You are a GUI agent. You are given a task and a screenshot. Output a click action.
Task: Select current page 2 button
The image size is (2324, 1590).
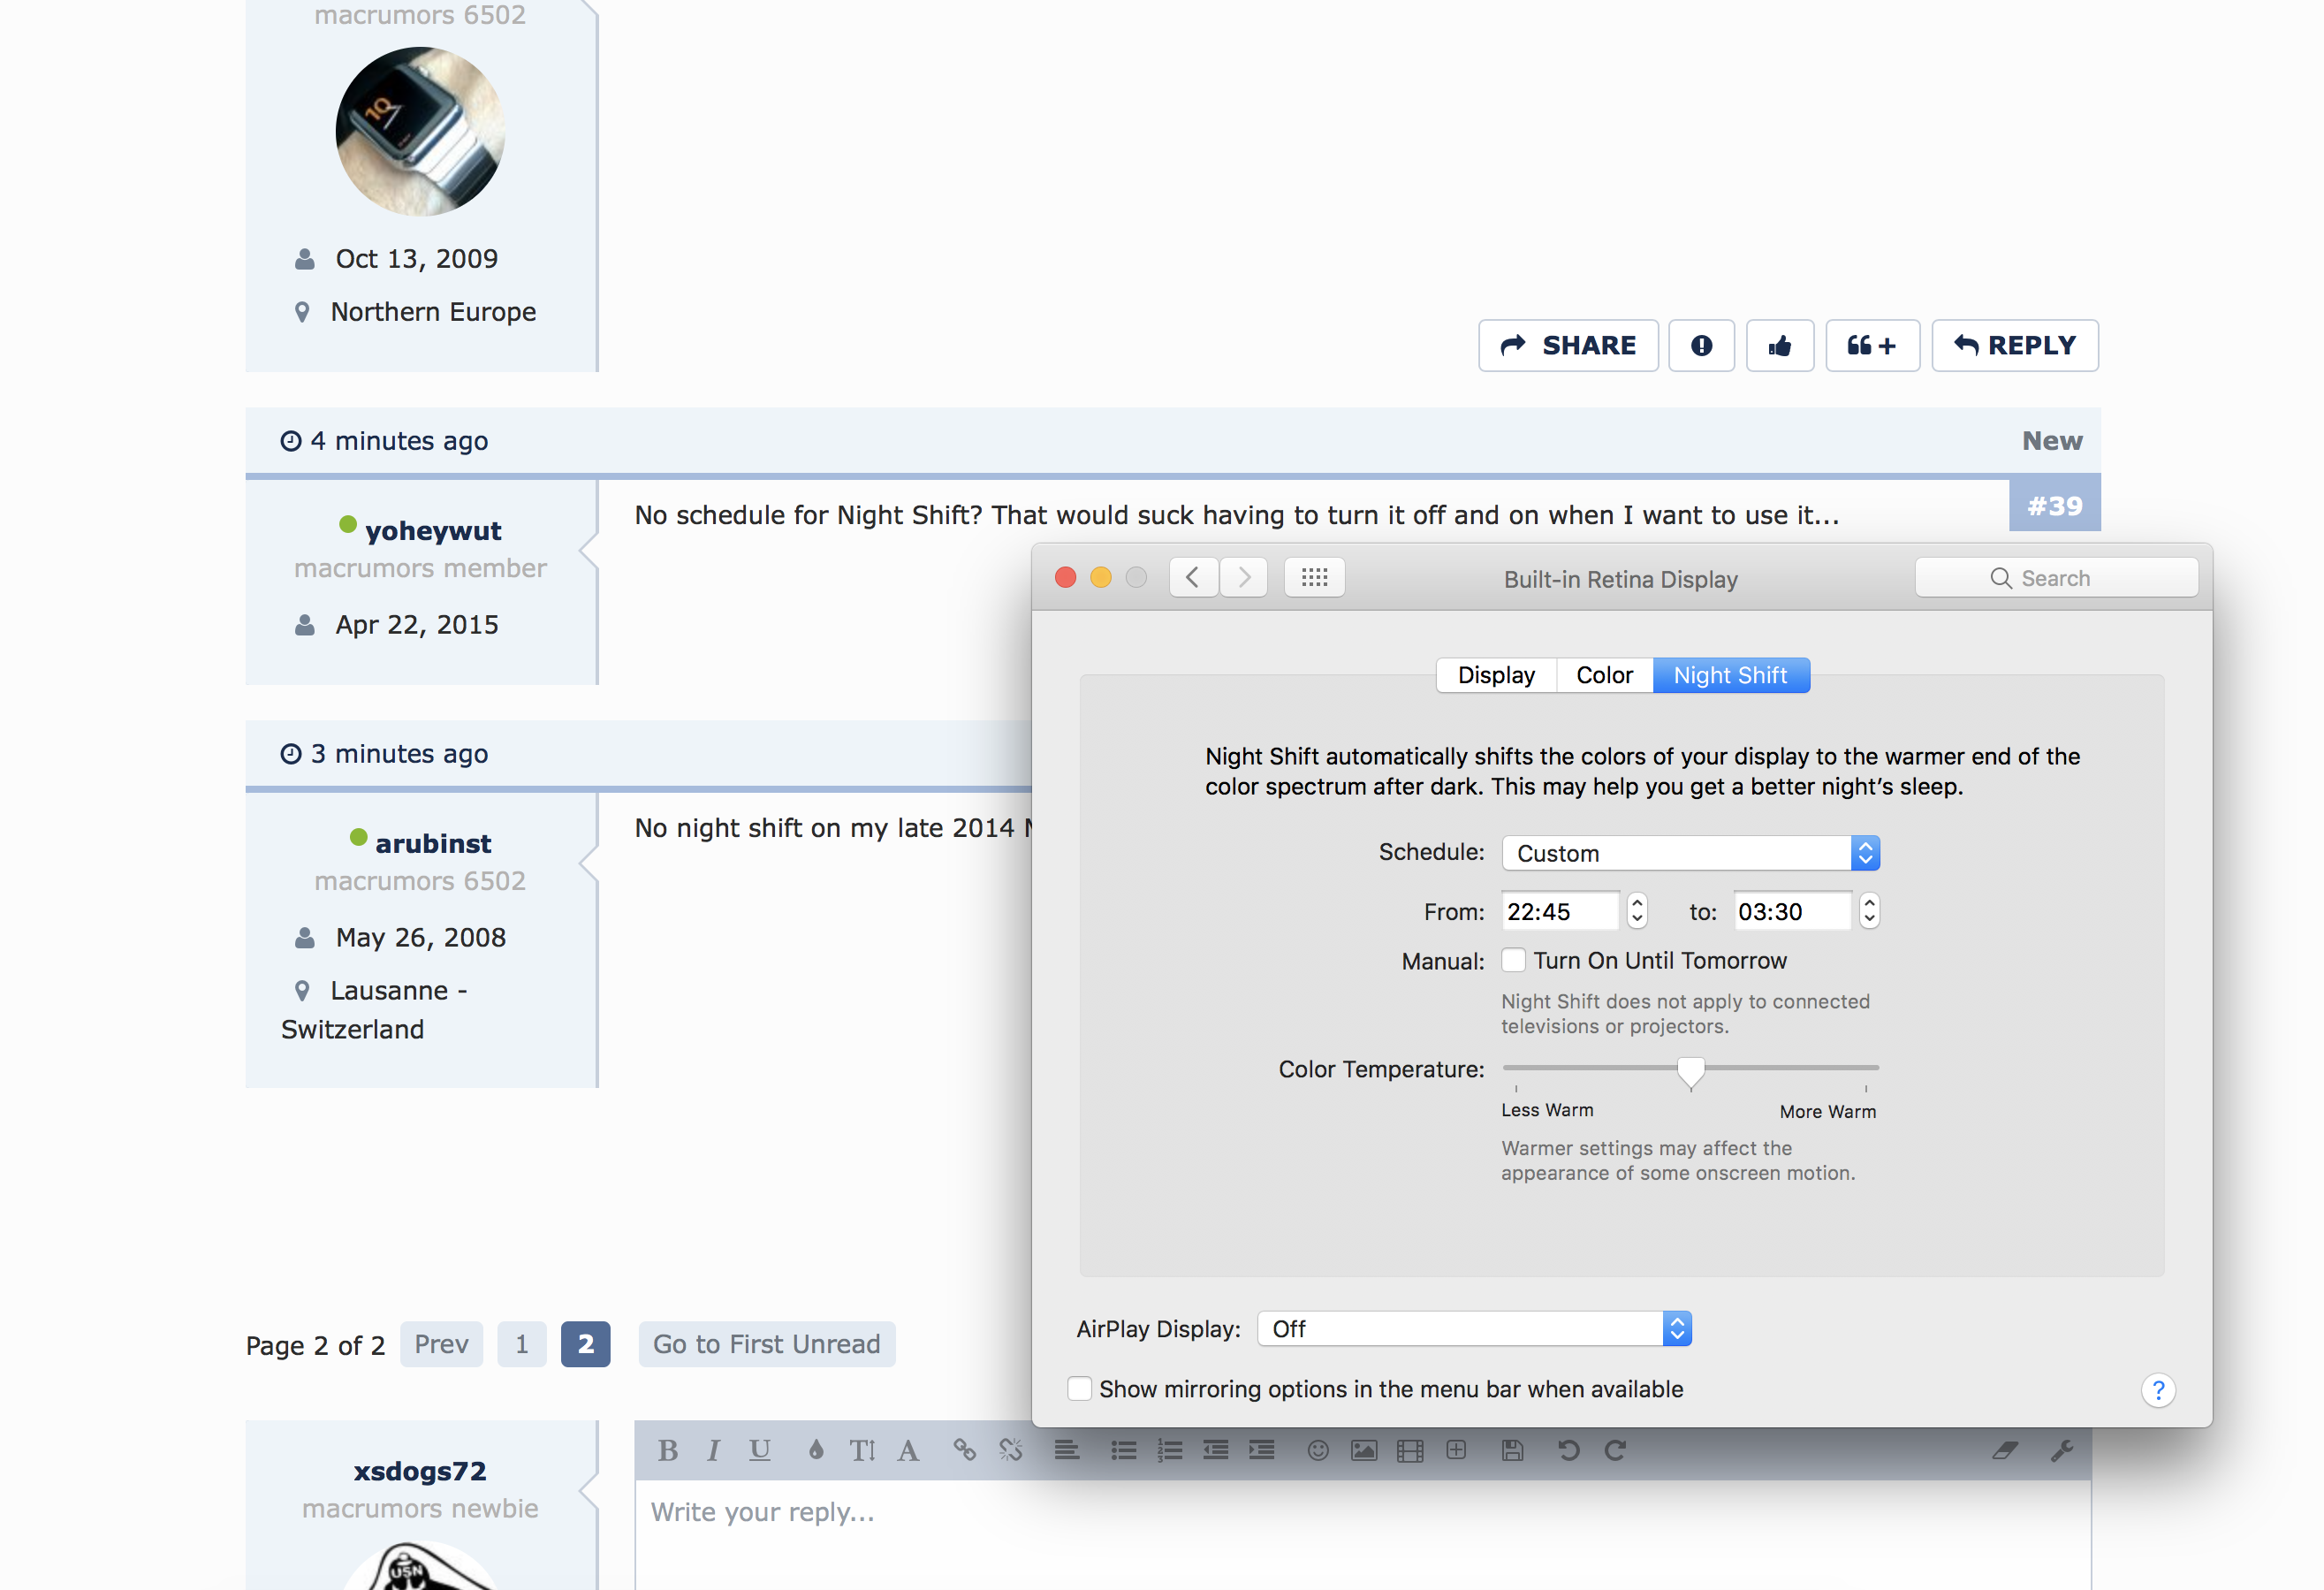tap(586, 1344)
